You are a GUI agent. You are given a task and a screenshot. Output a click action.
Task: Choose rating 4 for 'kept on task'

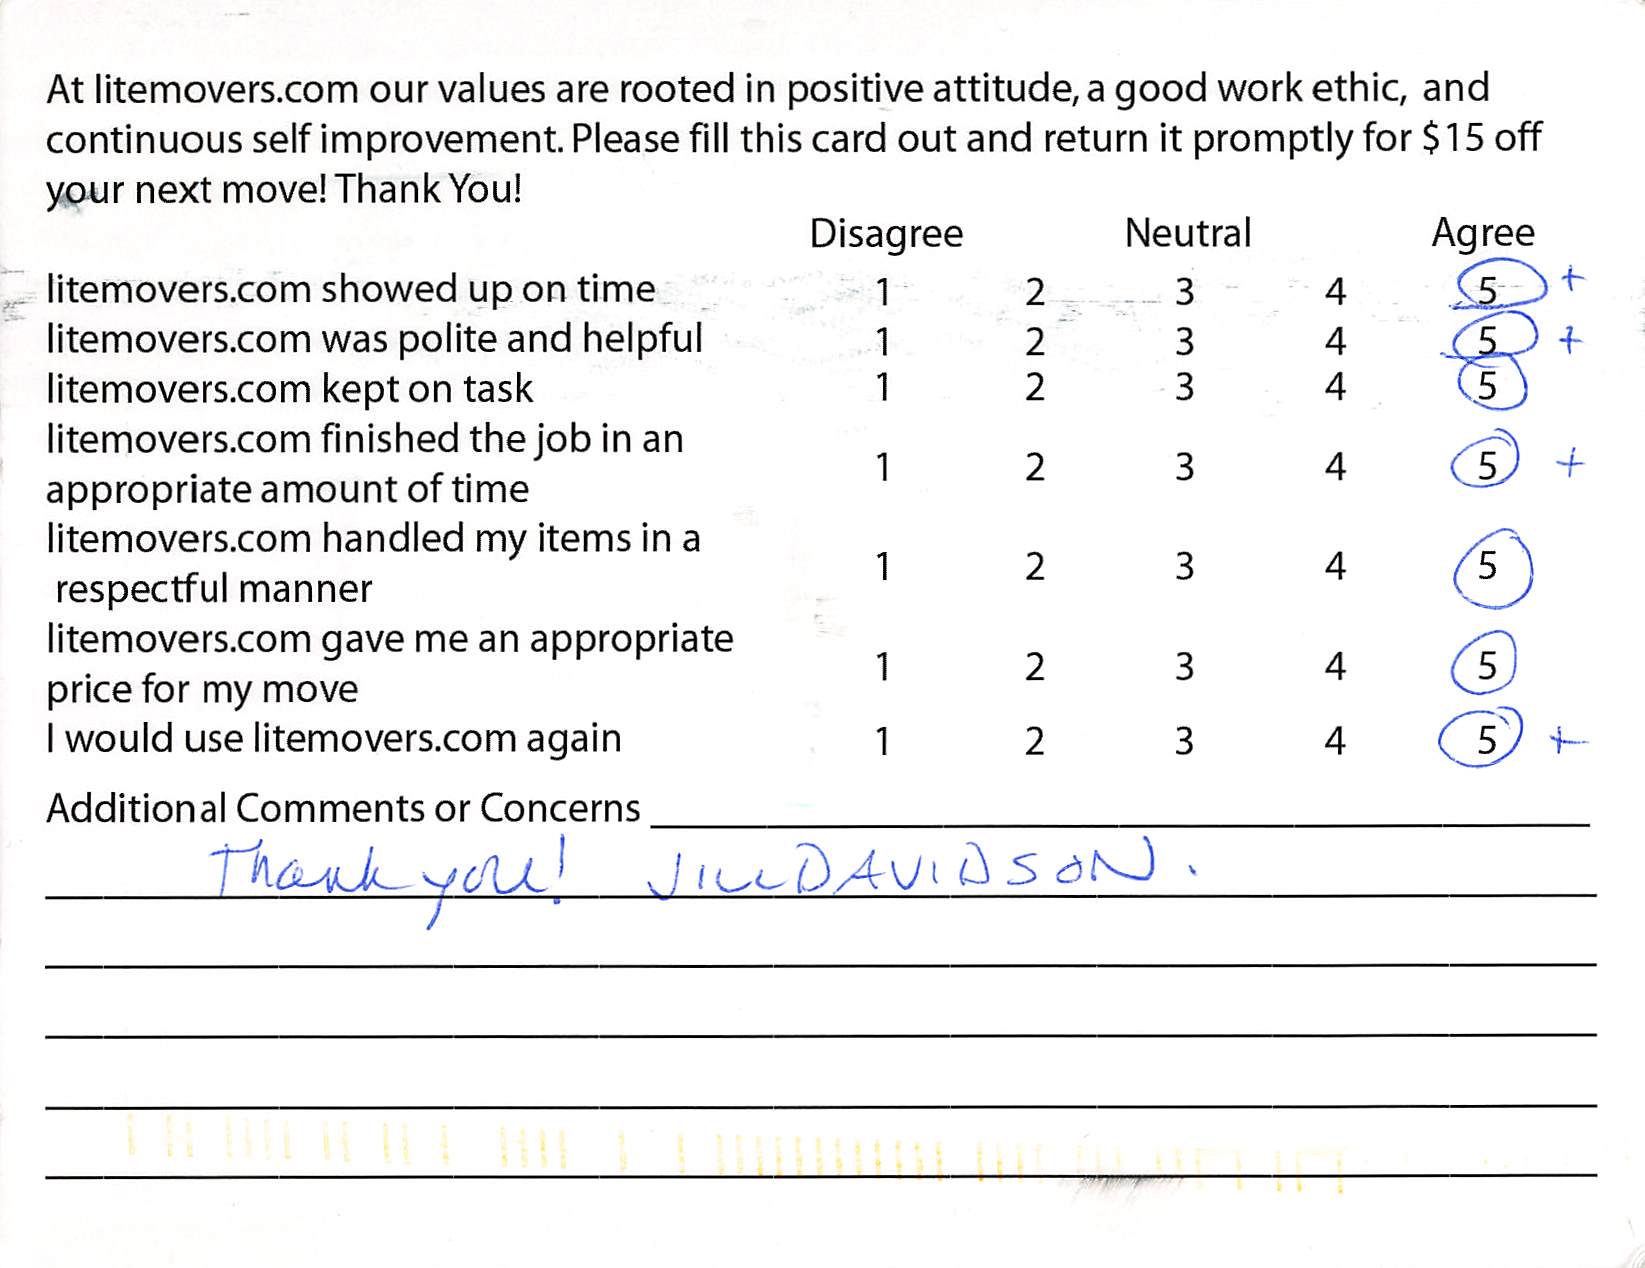pos(1334,387)
